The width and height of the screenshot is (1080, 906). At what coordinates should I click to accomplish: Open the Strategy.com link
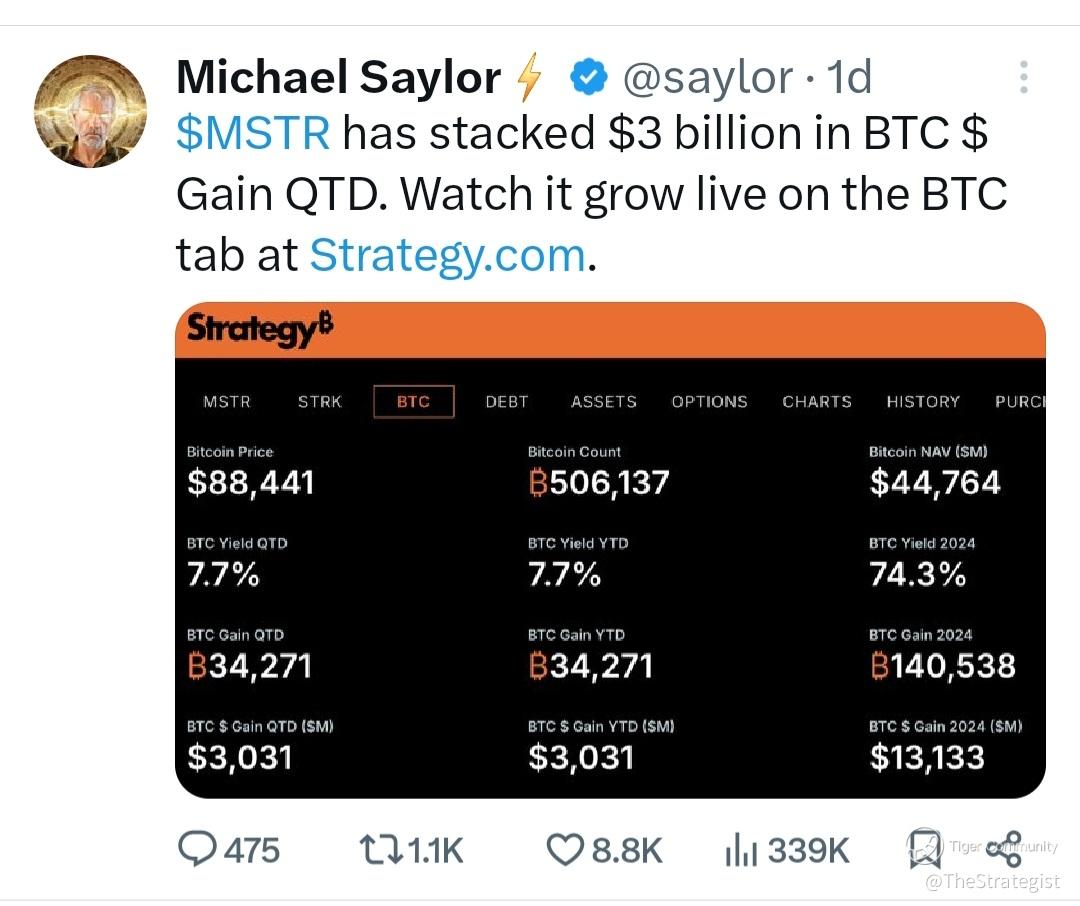[x=448, y=255]
